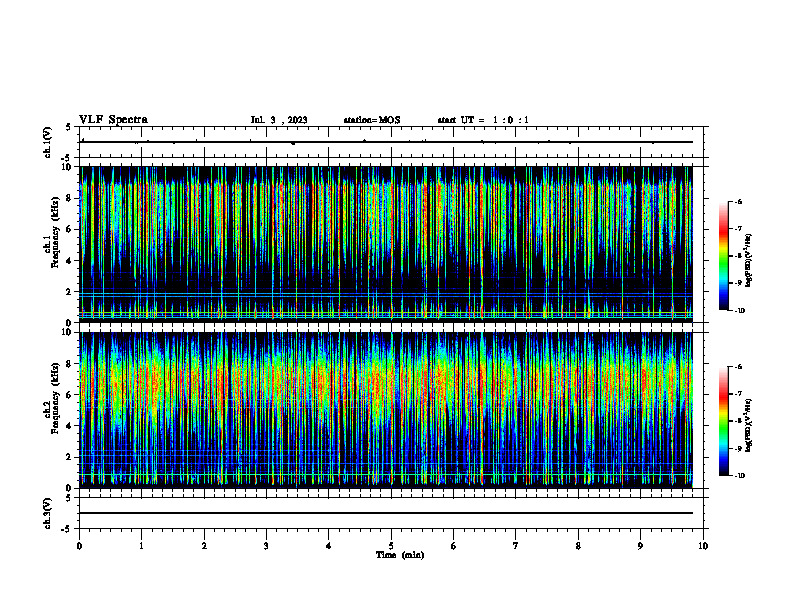Click the "station=MOS" header text
This screenshot has width=792, height=612.
click(x=372, y=120)
